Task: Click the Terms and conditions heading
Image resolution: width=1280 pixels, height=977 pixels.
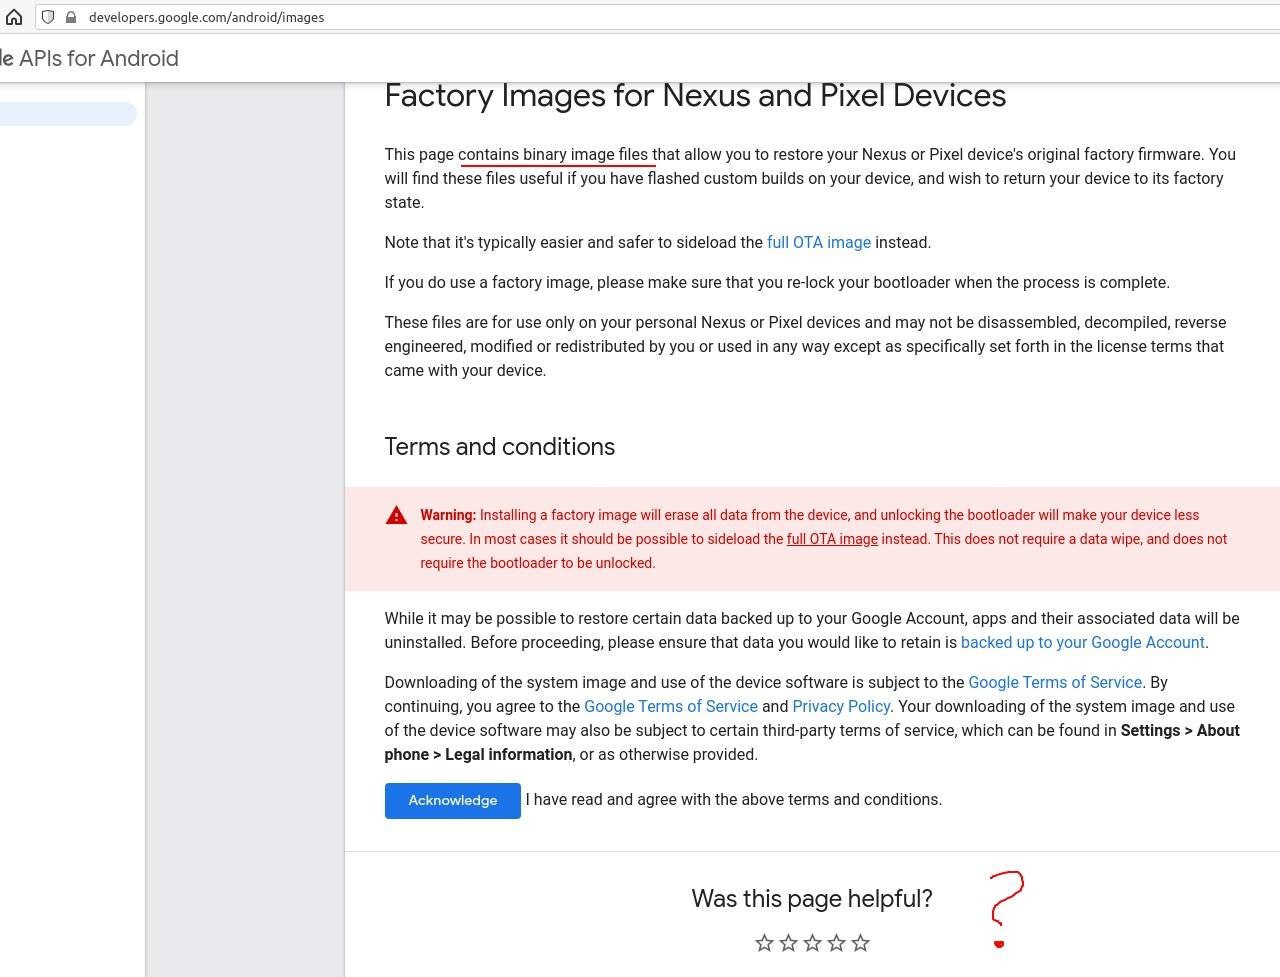Action: point(499,446)
